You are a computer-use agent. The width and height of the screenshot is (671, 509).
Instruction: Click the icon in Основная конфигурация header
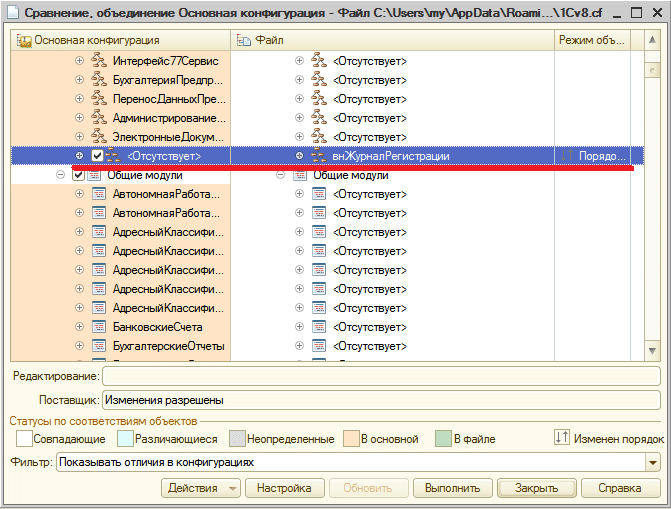tap(24, 40)
